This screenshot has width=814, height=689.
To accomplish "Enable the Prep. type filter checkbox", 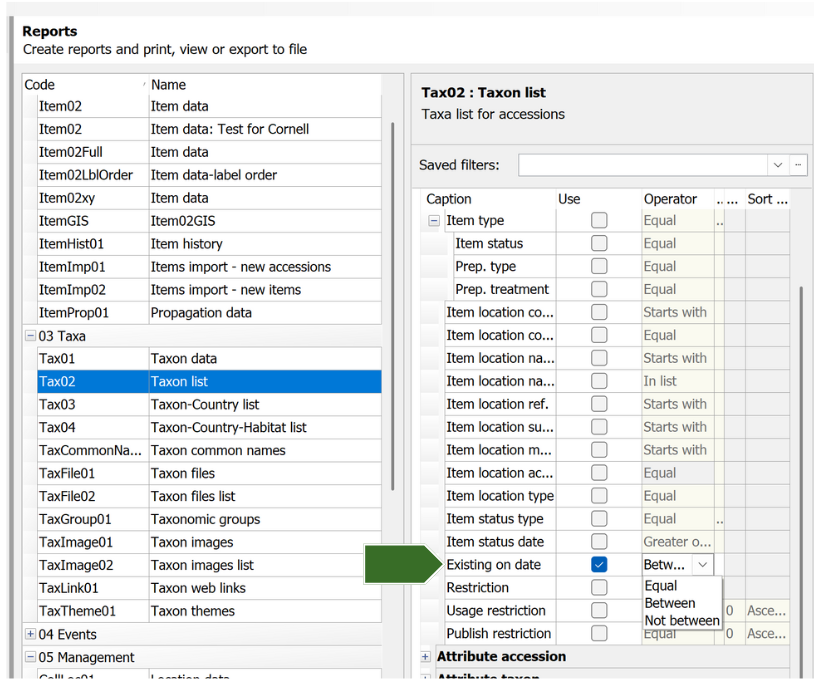I will pyautogui.click(x=599, y=266).
